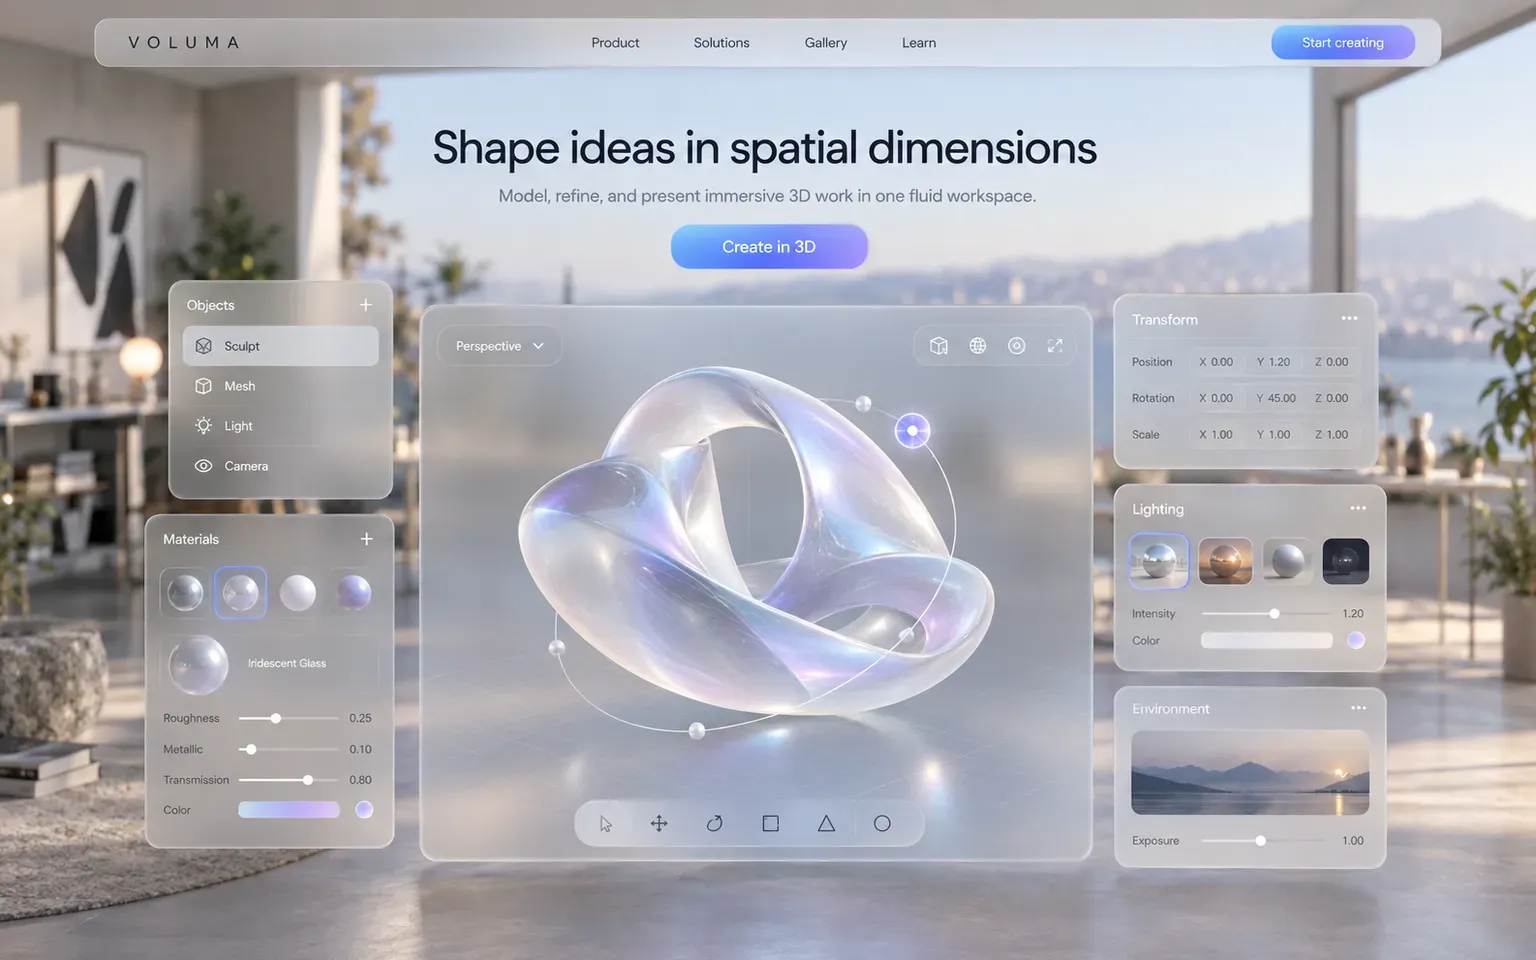1536x960 pixels.
Task: Select the triangle shape tool
Action: pos(826,824)
